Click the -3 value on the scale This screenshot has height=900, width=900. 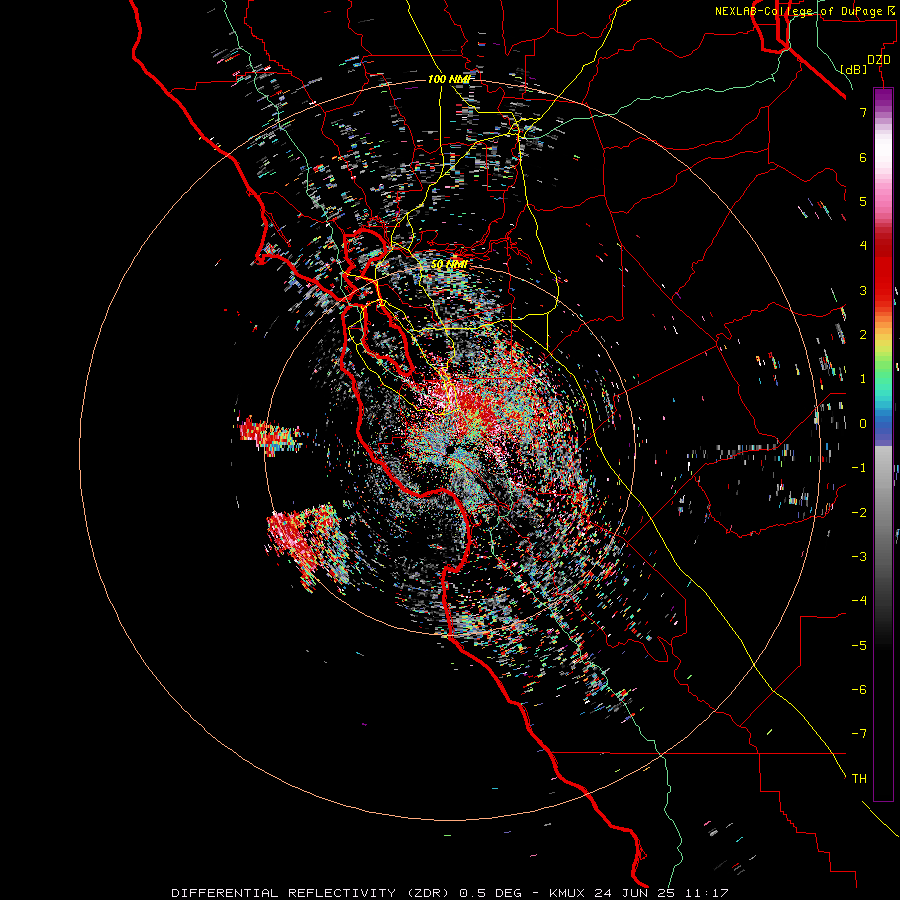coord(859,556)
